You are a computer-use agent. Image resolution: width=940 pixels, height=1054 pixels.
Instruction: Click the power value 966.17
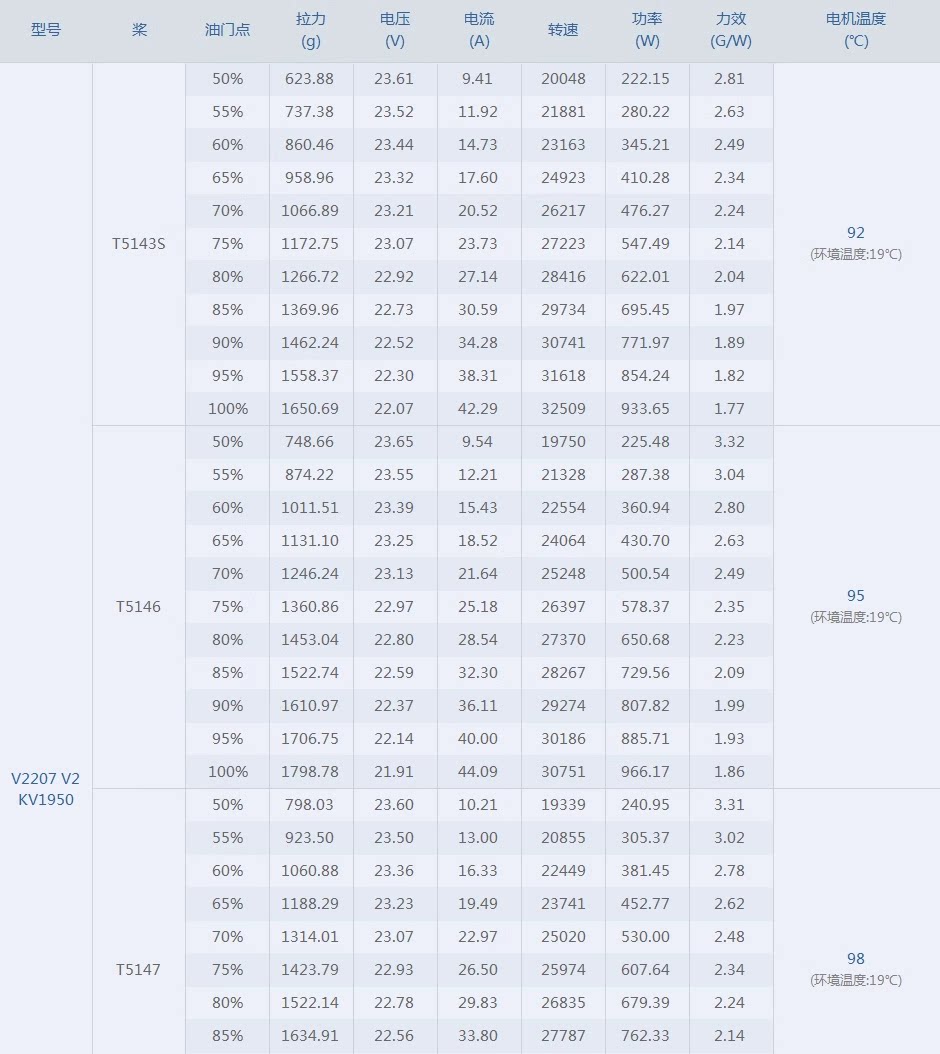[x=647, y=772]
